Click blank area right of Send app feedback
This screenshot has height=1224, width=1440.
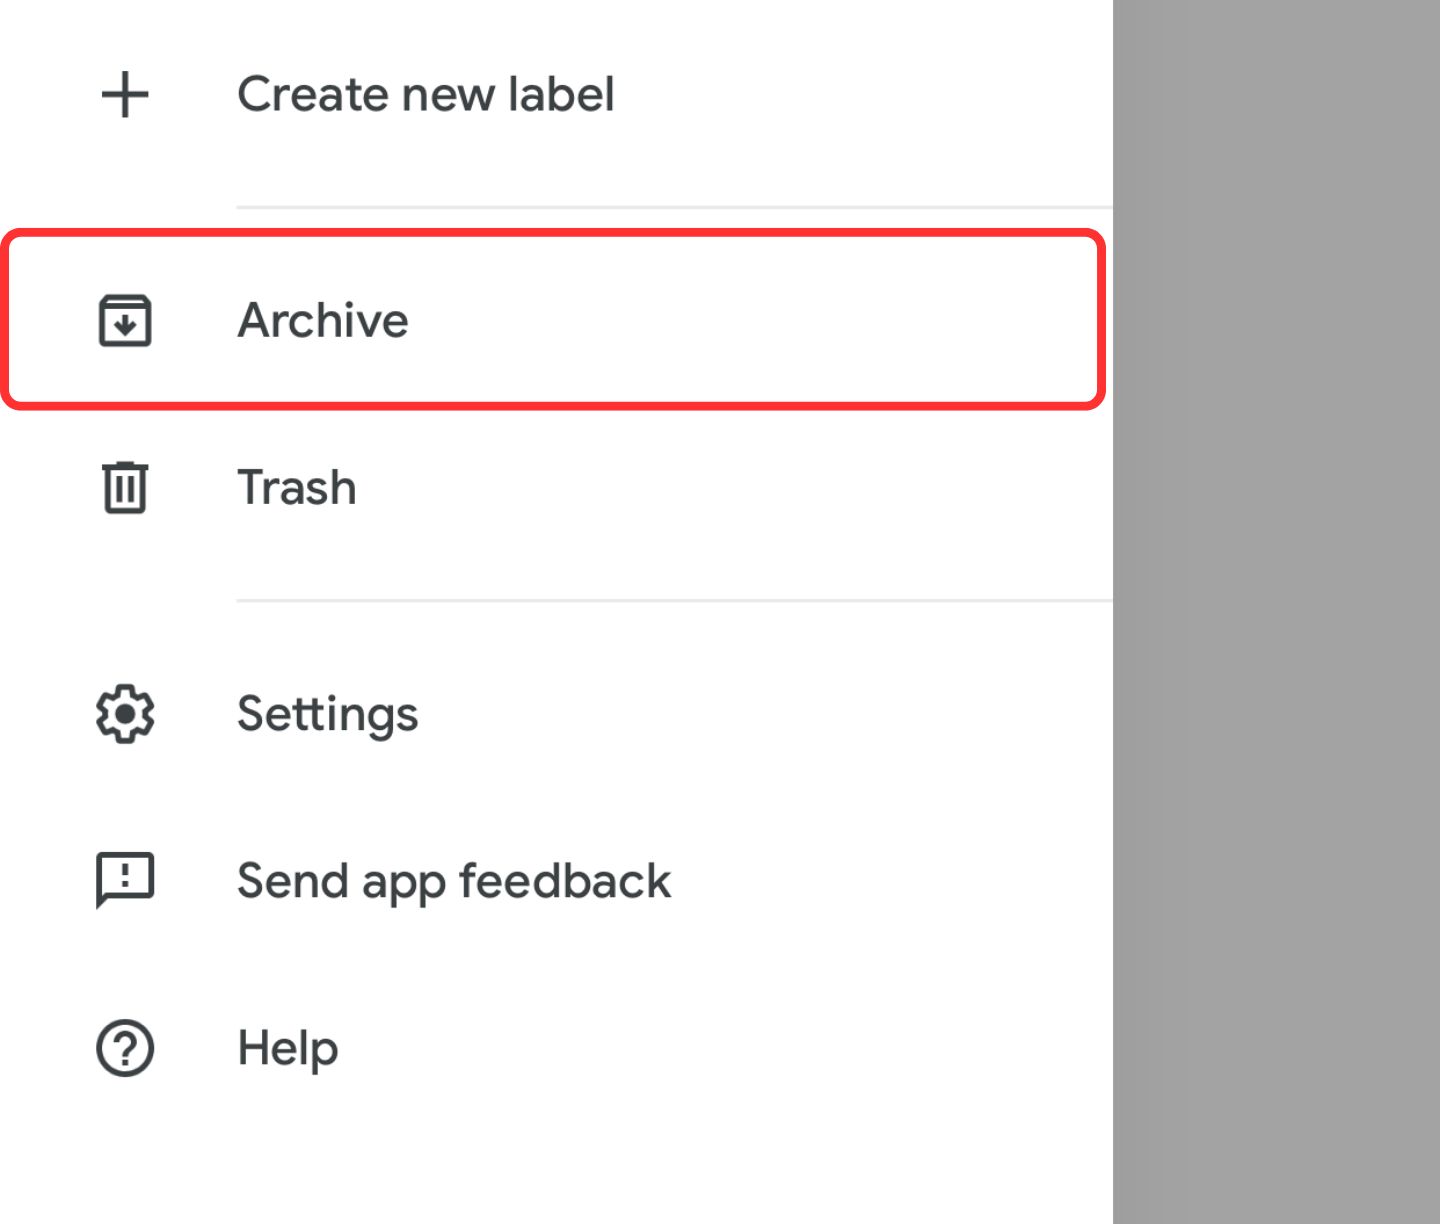point(890,881)
